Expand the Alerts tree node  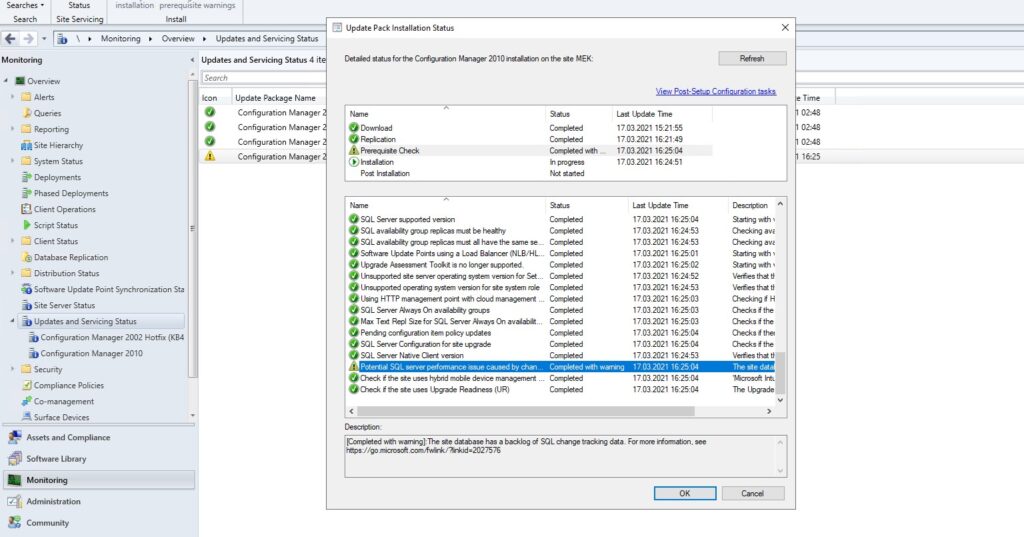(13, 97)
